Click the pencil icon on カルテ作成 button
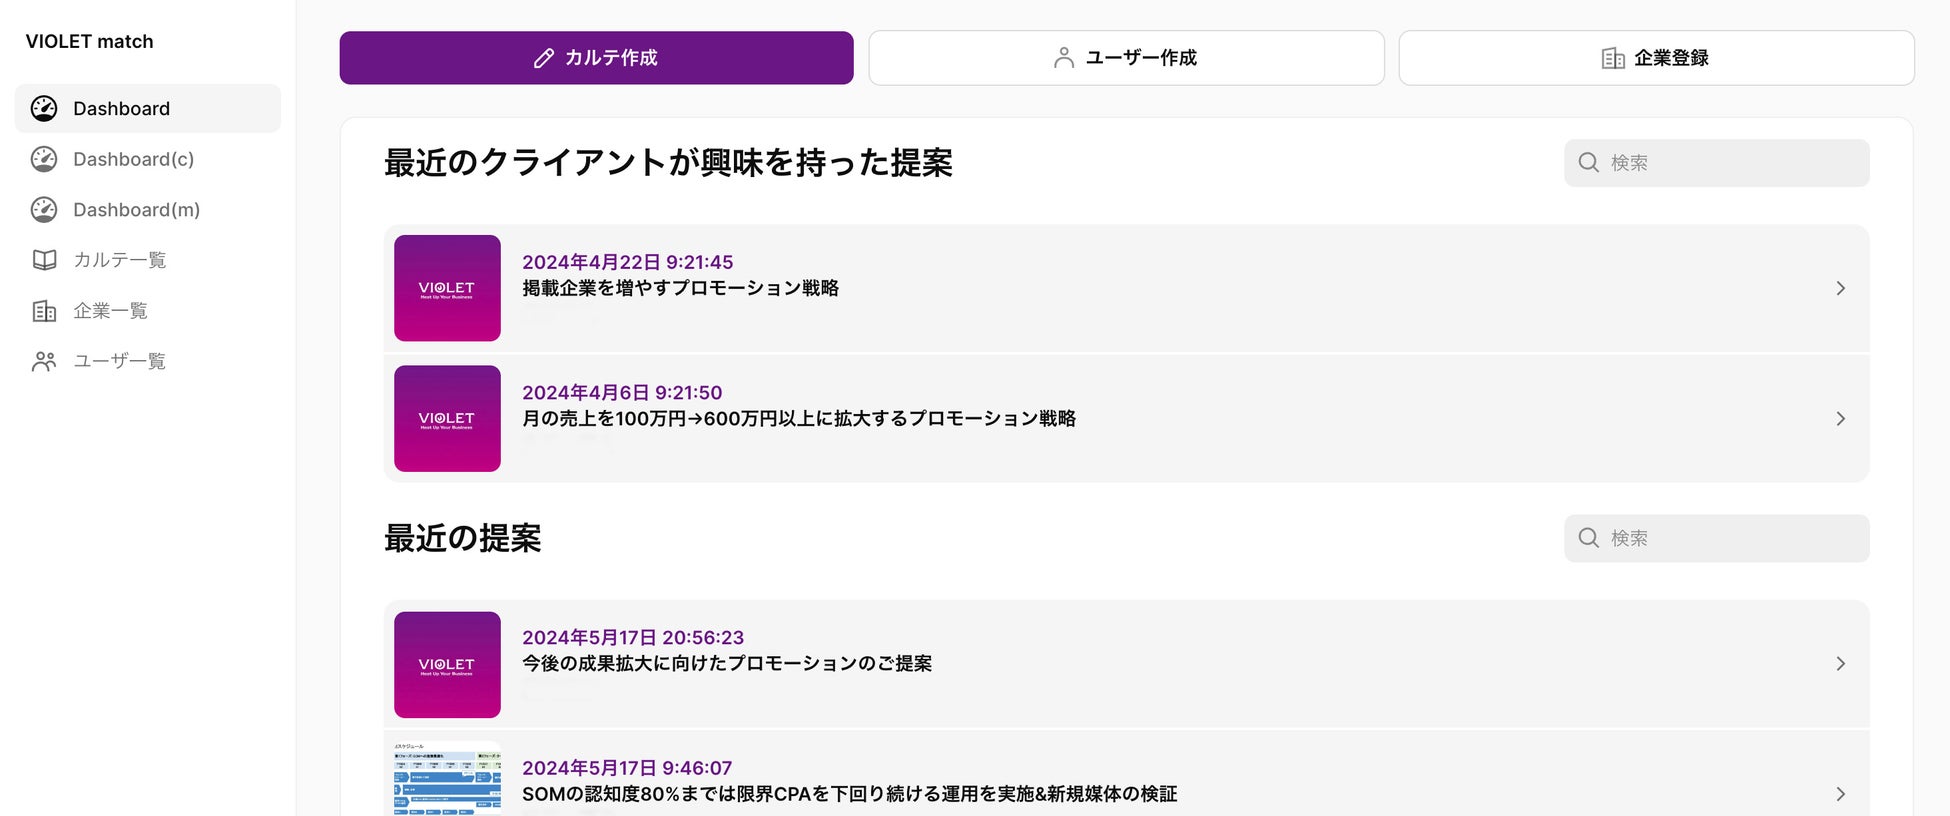This screenshot has height=816, width=1950. click(544, 58)
